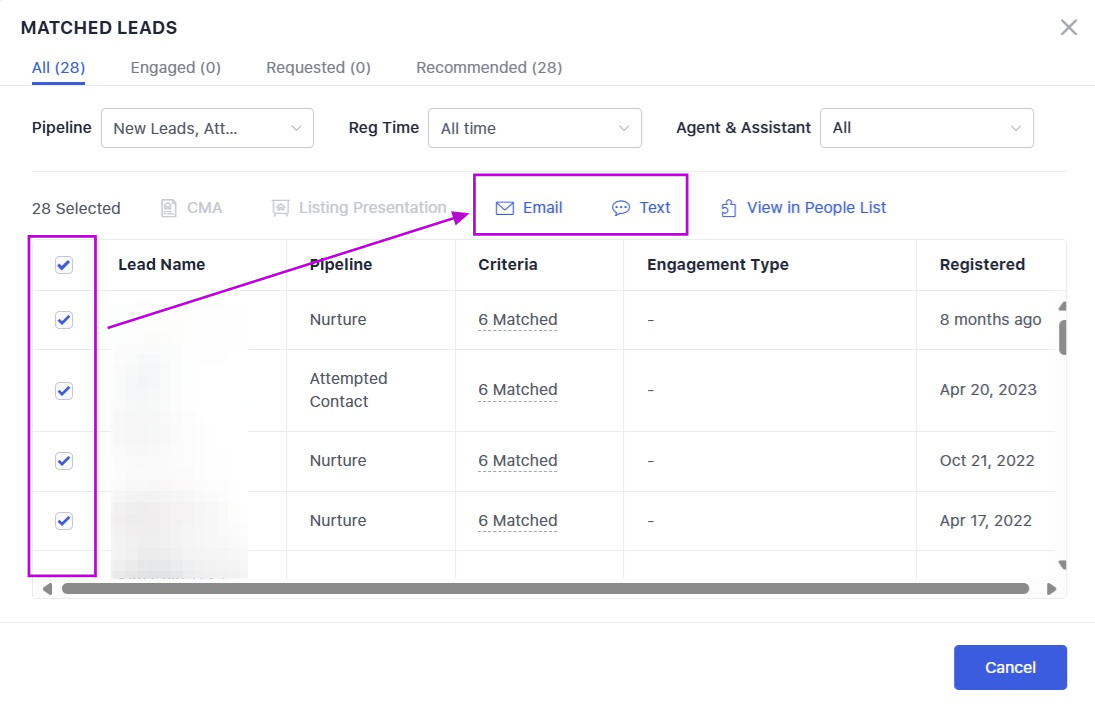Click the CMA document icon
Screen dimensions: 1095x708
point(169,208)
